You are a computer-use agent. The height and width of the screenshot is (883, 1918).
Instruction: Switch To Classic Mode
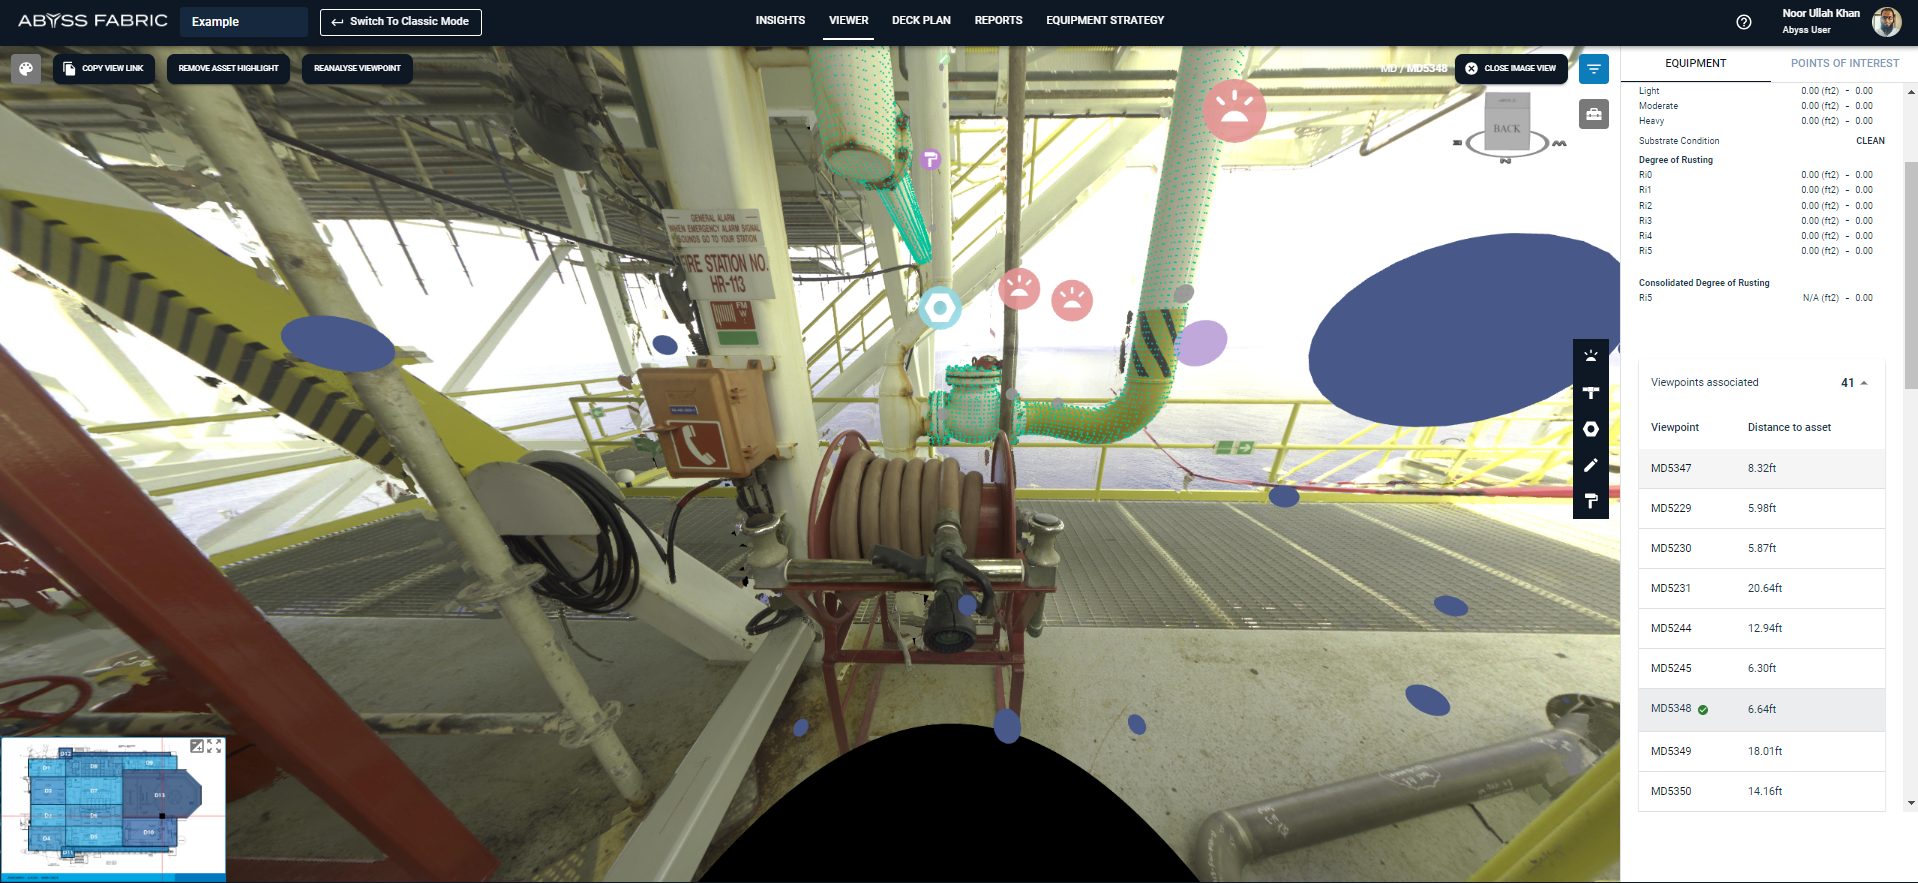click(x=400, y=22)
